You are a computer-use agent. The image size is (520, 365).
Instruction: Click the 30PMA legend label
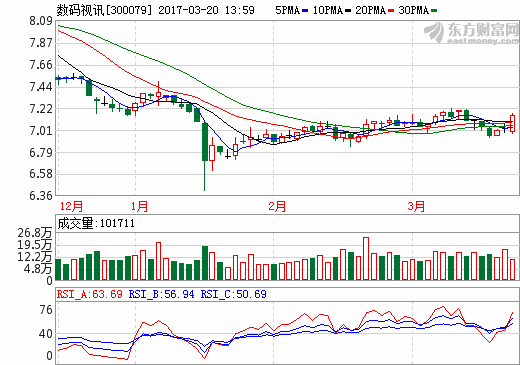(x=414, y=10)
